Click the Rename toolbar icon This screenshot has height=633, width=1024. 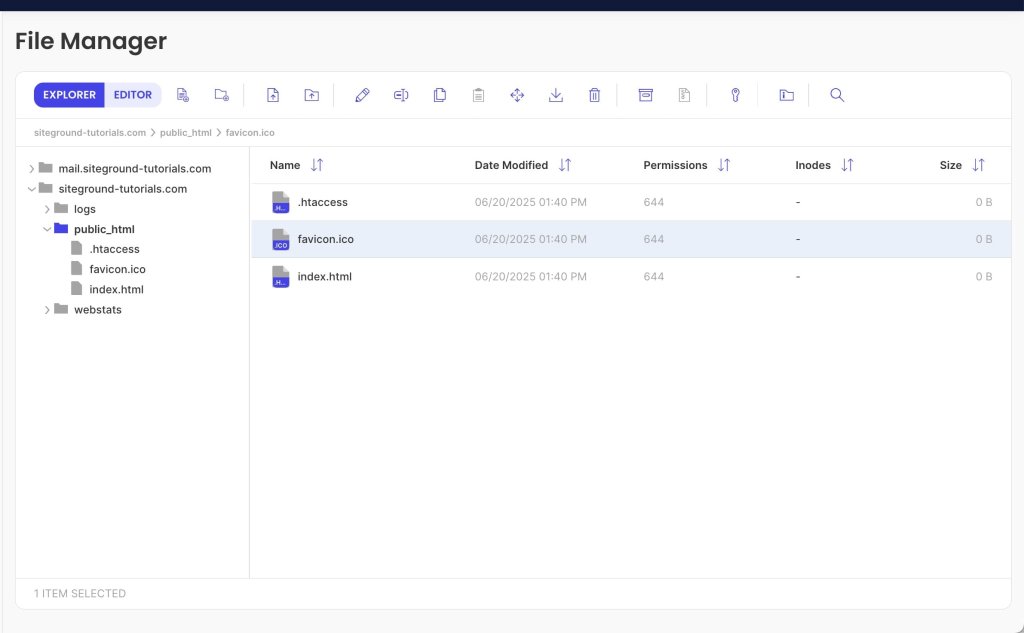401,95
